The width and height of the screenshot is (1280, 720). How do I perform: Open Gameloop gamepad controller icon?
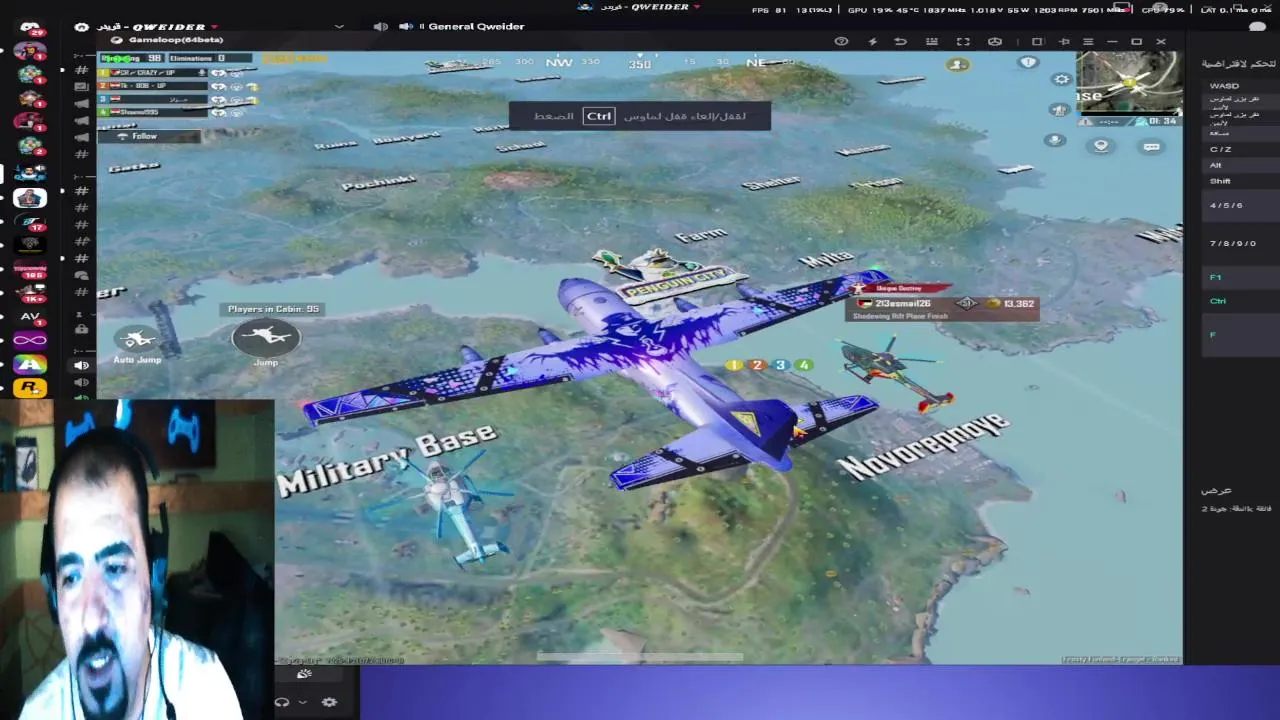pyautogui.click(x=994, y=41)
